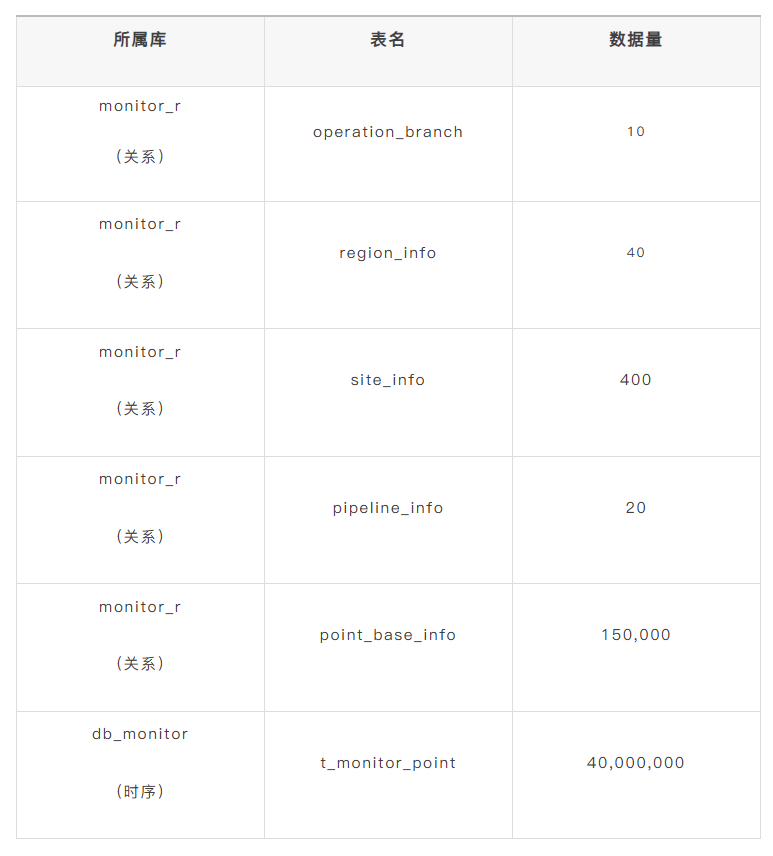Viewport: 773px width, 856px height.
Task: Click monitor_r in the point_base_info row
Action: [x=140, y=607]
